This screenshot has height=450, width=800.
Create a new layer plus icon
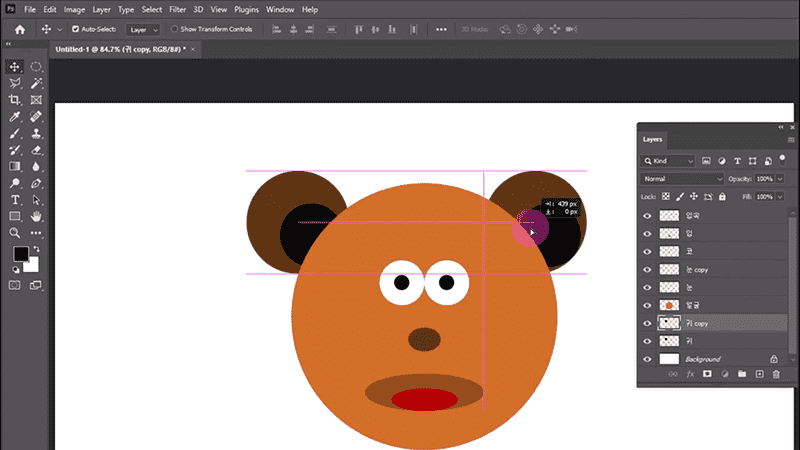[759, 374]
